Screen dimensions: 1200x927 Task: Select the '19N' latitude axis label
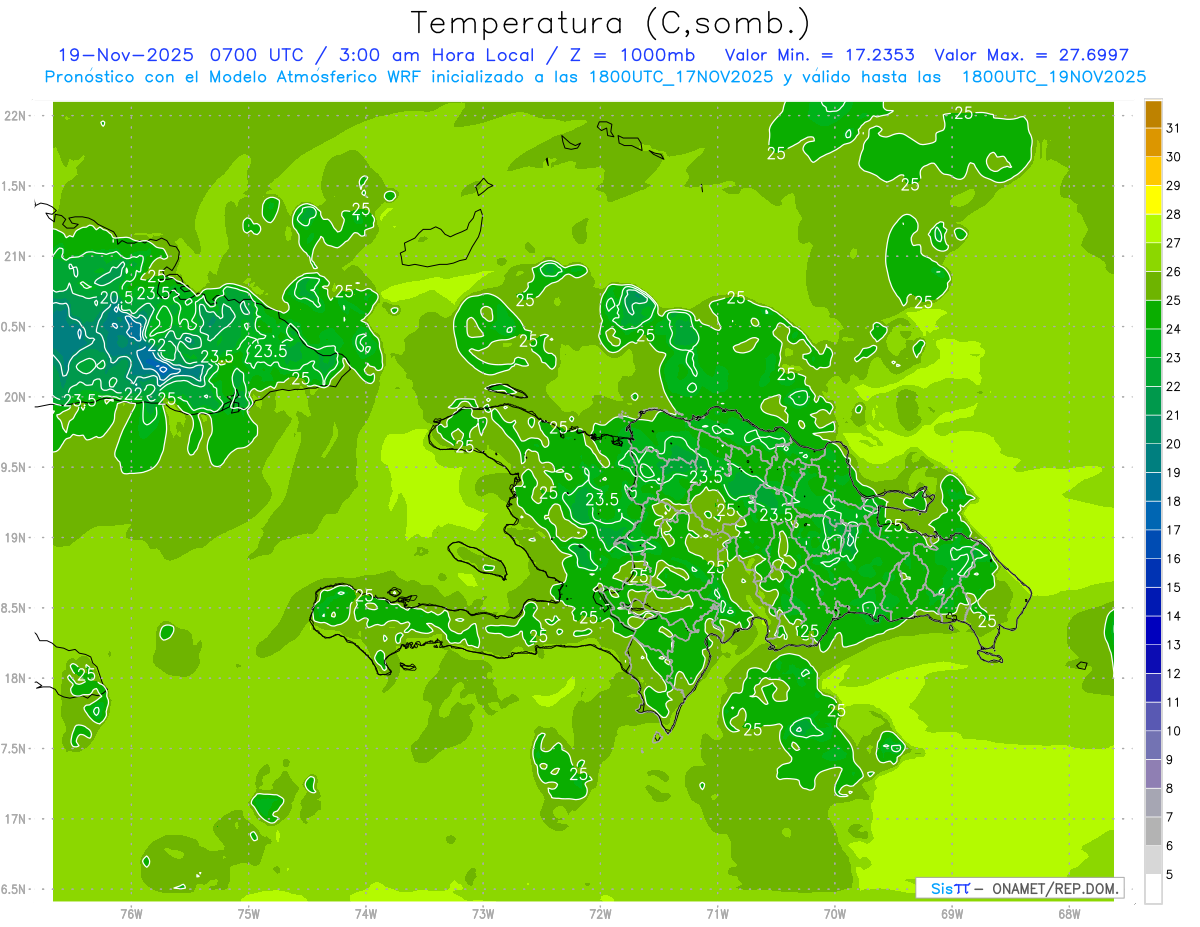coord(16,538)
